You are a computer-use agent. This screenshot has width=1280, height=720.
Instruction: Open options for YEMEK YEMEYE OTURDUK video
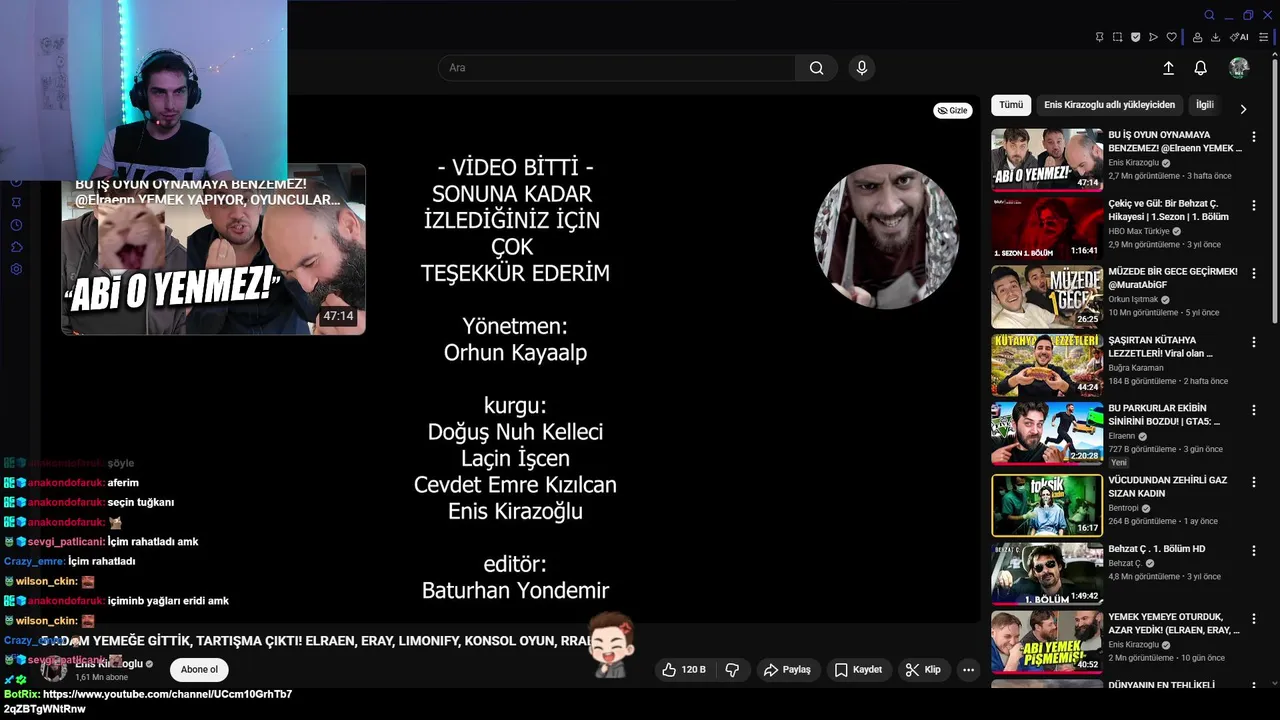tap(1254, 618)
